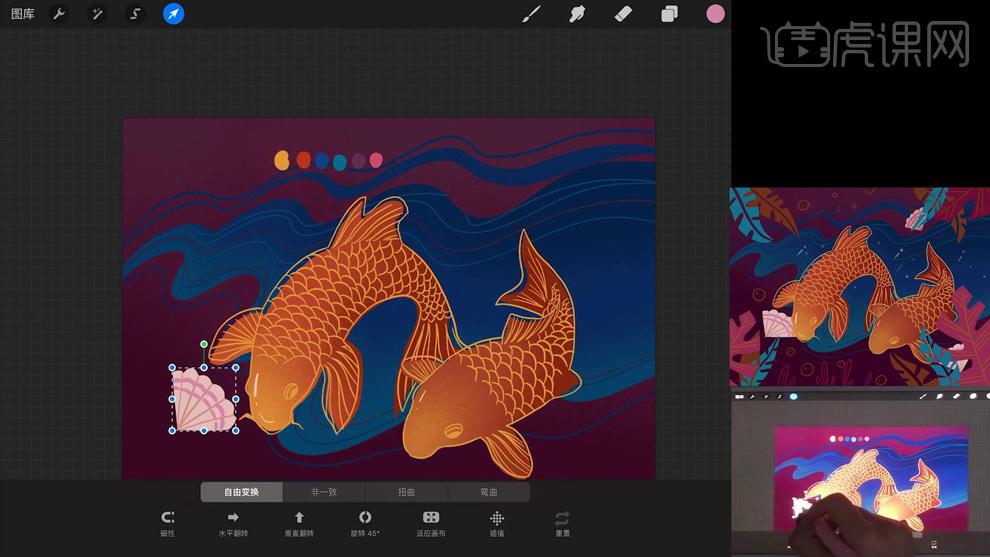Click top-middle edge handle of shell box
The height and width of the screenshot is (557, 990).
(204, 368)
